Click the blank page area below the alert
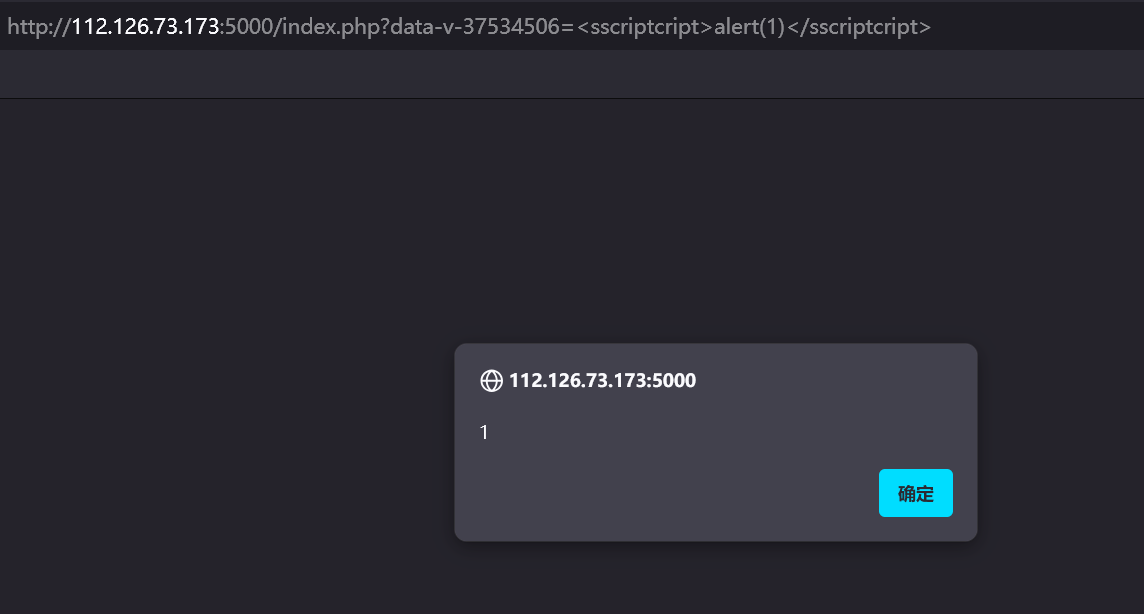 point(715,578)
